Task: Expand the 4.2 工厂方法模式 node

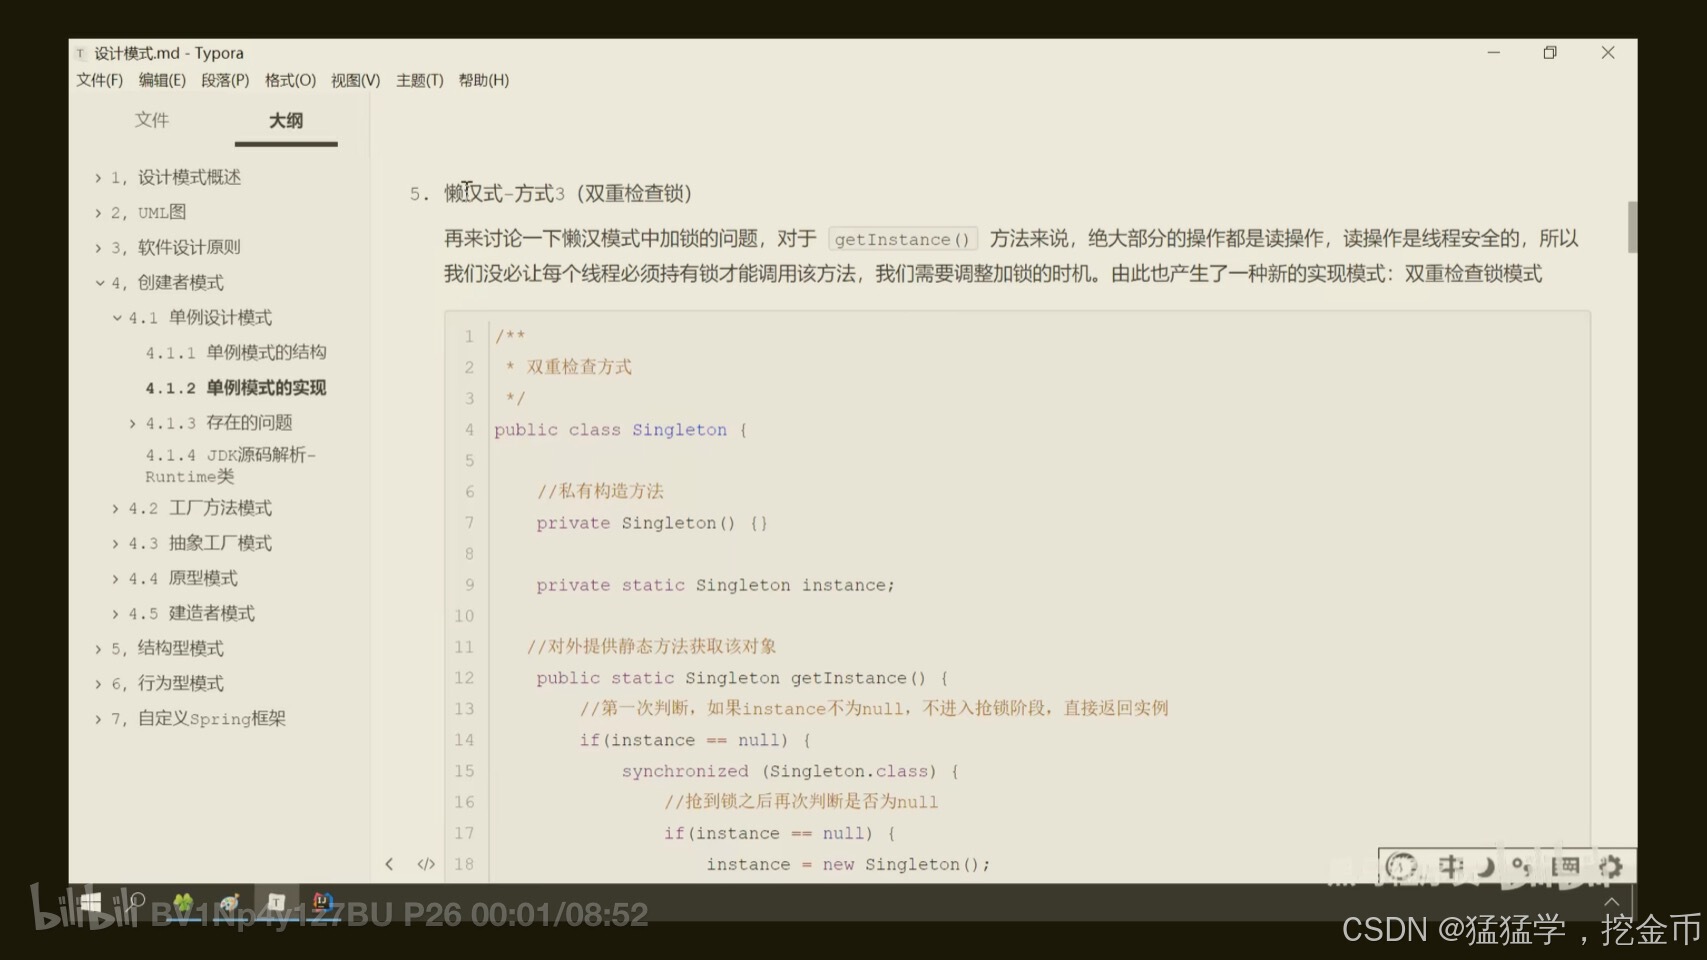Action: pyautogui.click(x=116, y=509)
